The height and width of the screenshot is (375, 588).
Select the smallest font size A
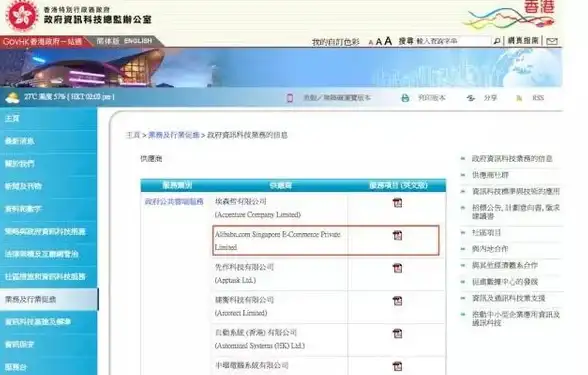[x=370, y=43]
